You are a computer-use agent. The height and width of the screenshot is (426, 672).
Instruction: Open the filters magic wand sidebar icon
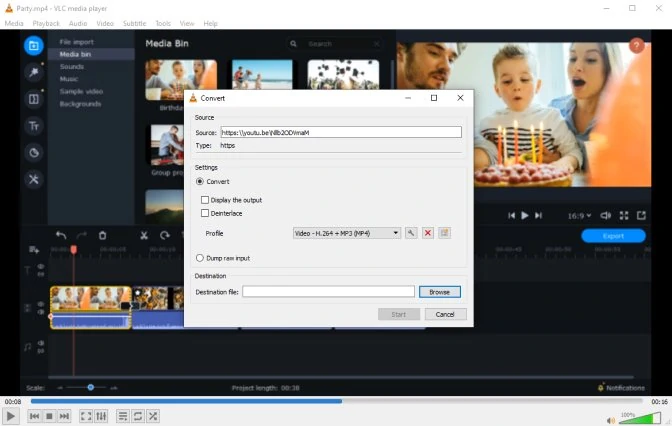(x=34, y=72)
